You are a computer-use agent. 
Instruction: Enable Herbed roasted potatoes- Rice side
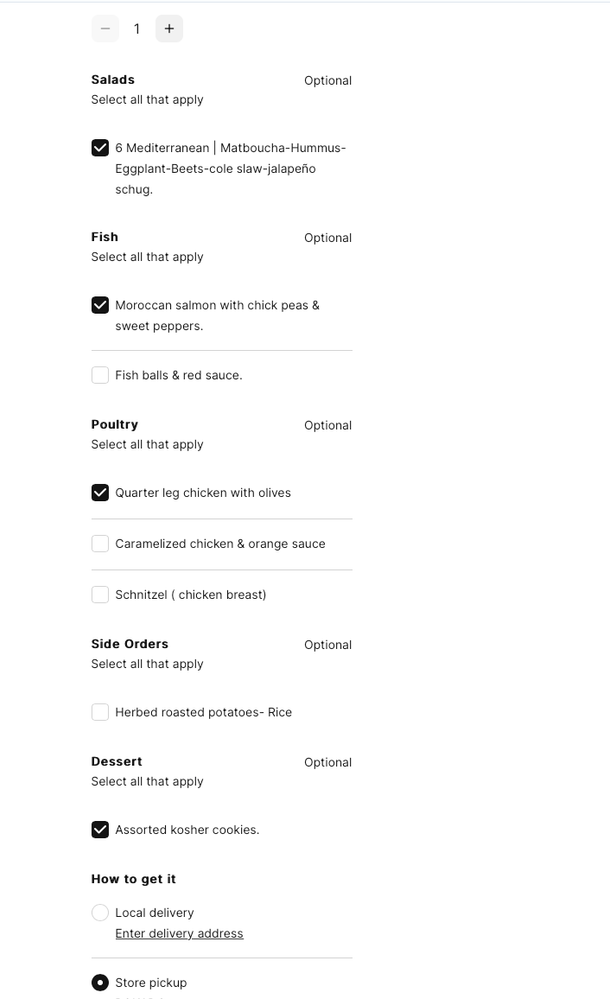click(100, 712)
